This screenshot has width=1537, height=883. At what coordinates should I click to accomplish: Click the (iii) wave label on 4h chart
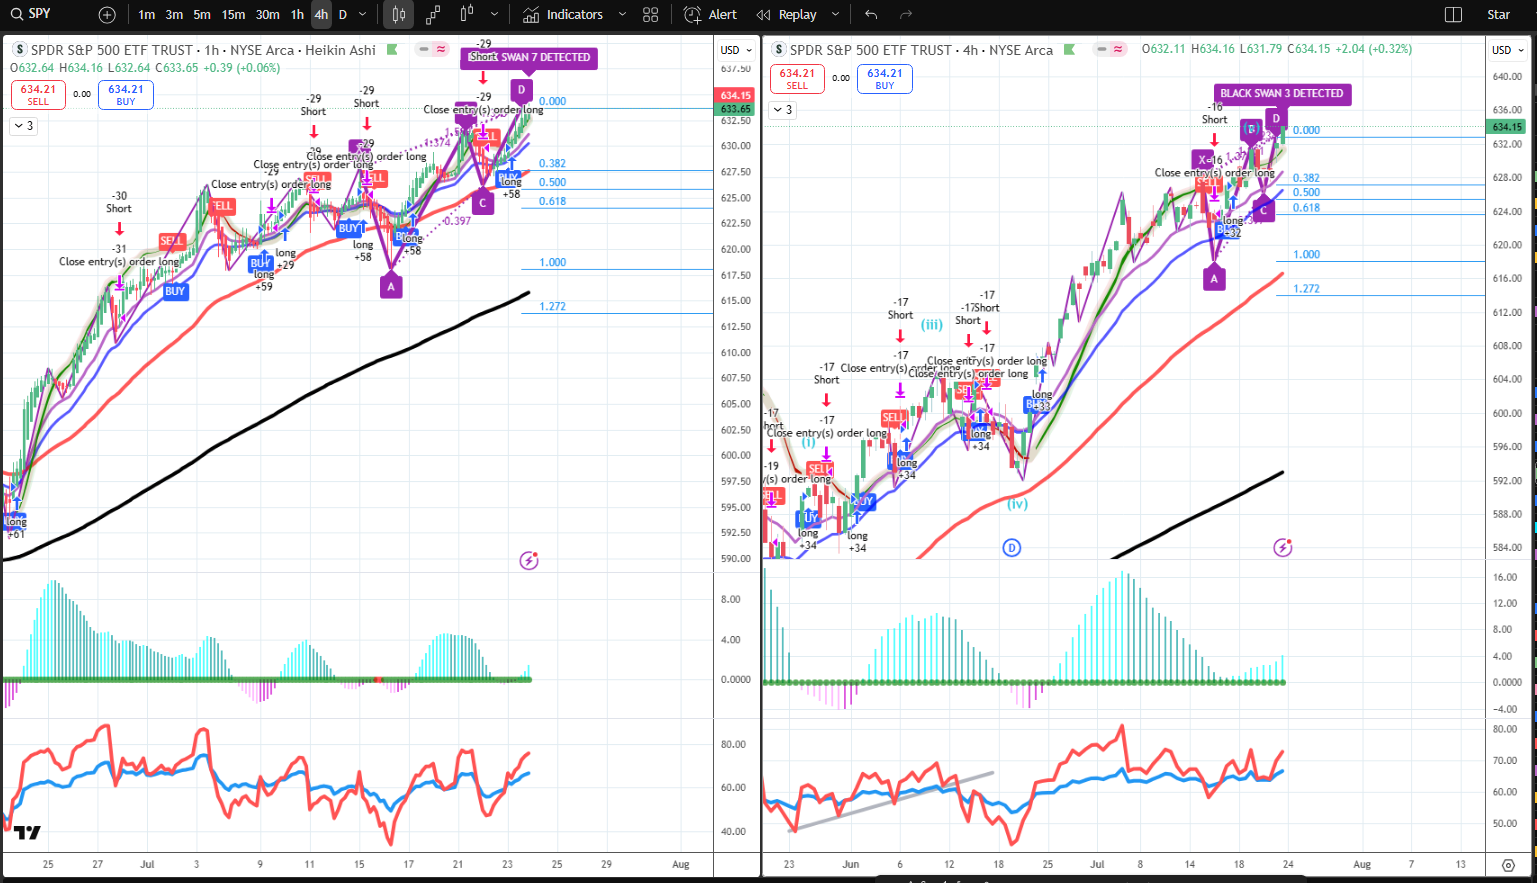(932, 324)
